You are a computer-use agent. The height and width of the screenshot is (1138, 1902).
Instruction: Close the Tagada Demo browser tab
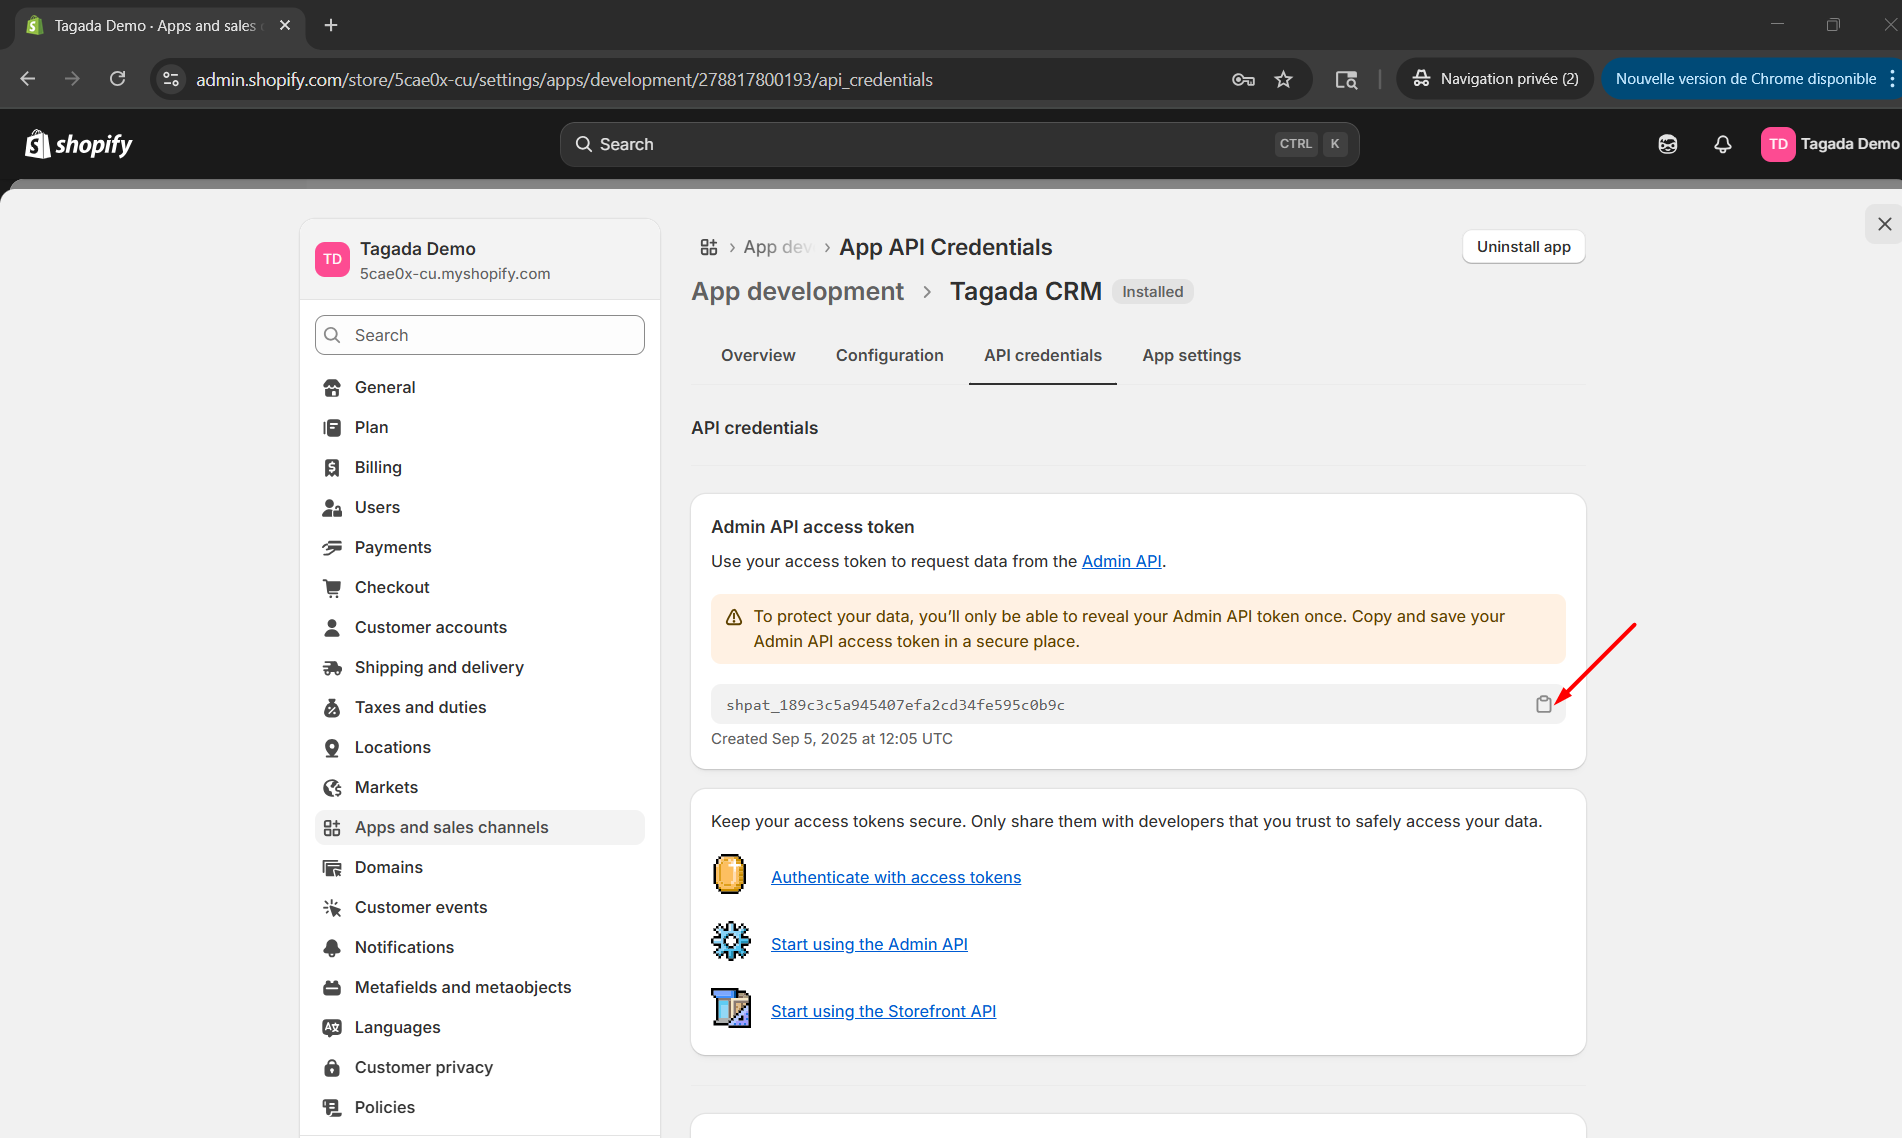(x=285, y=25)
